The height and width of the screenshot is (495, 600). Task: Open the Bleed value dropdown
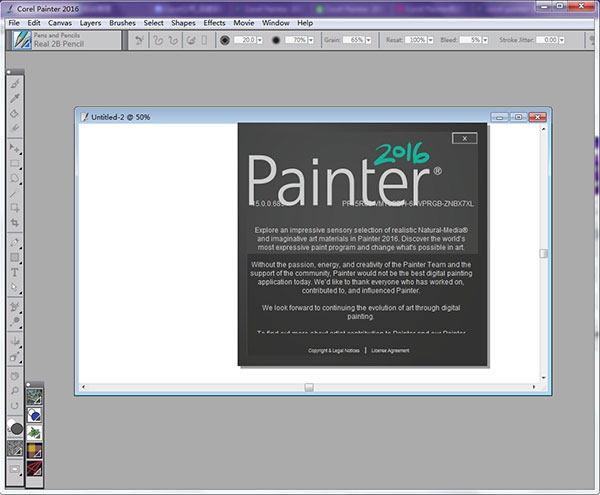485,40
